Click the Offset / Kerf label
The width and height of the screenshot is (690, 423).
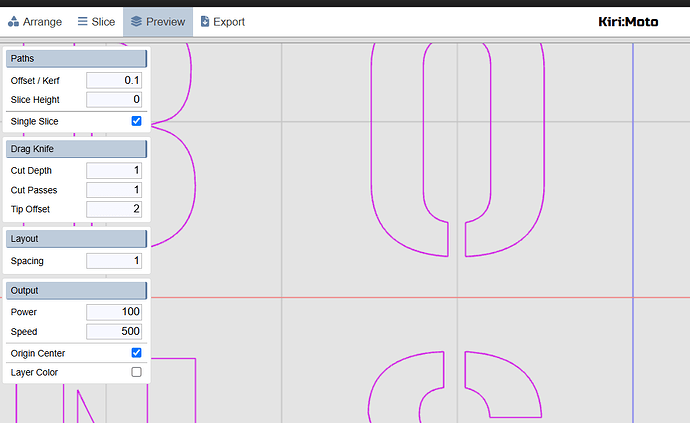35,81
